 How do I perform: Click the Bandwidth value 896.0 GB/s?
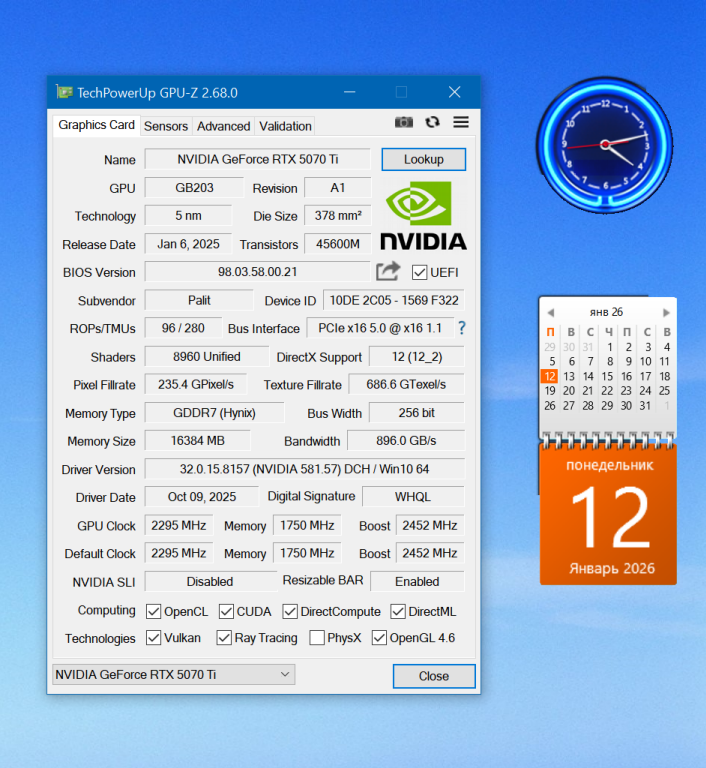[x=406, y=441]
